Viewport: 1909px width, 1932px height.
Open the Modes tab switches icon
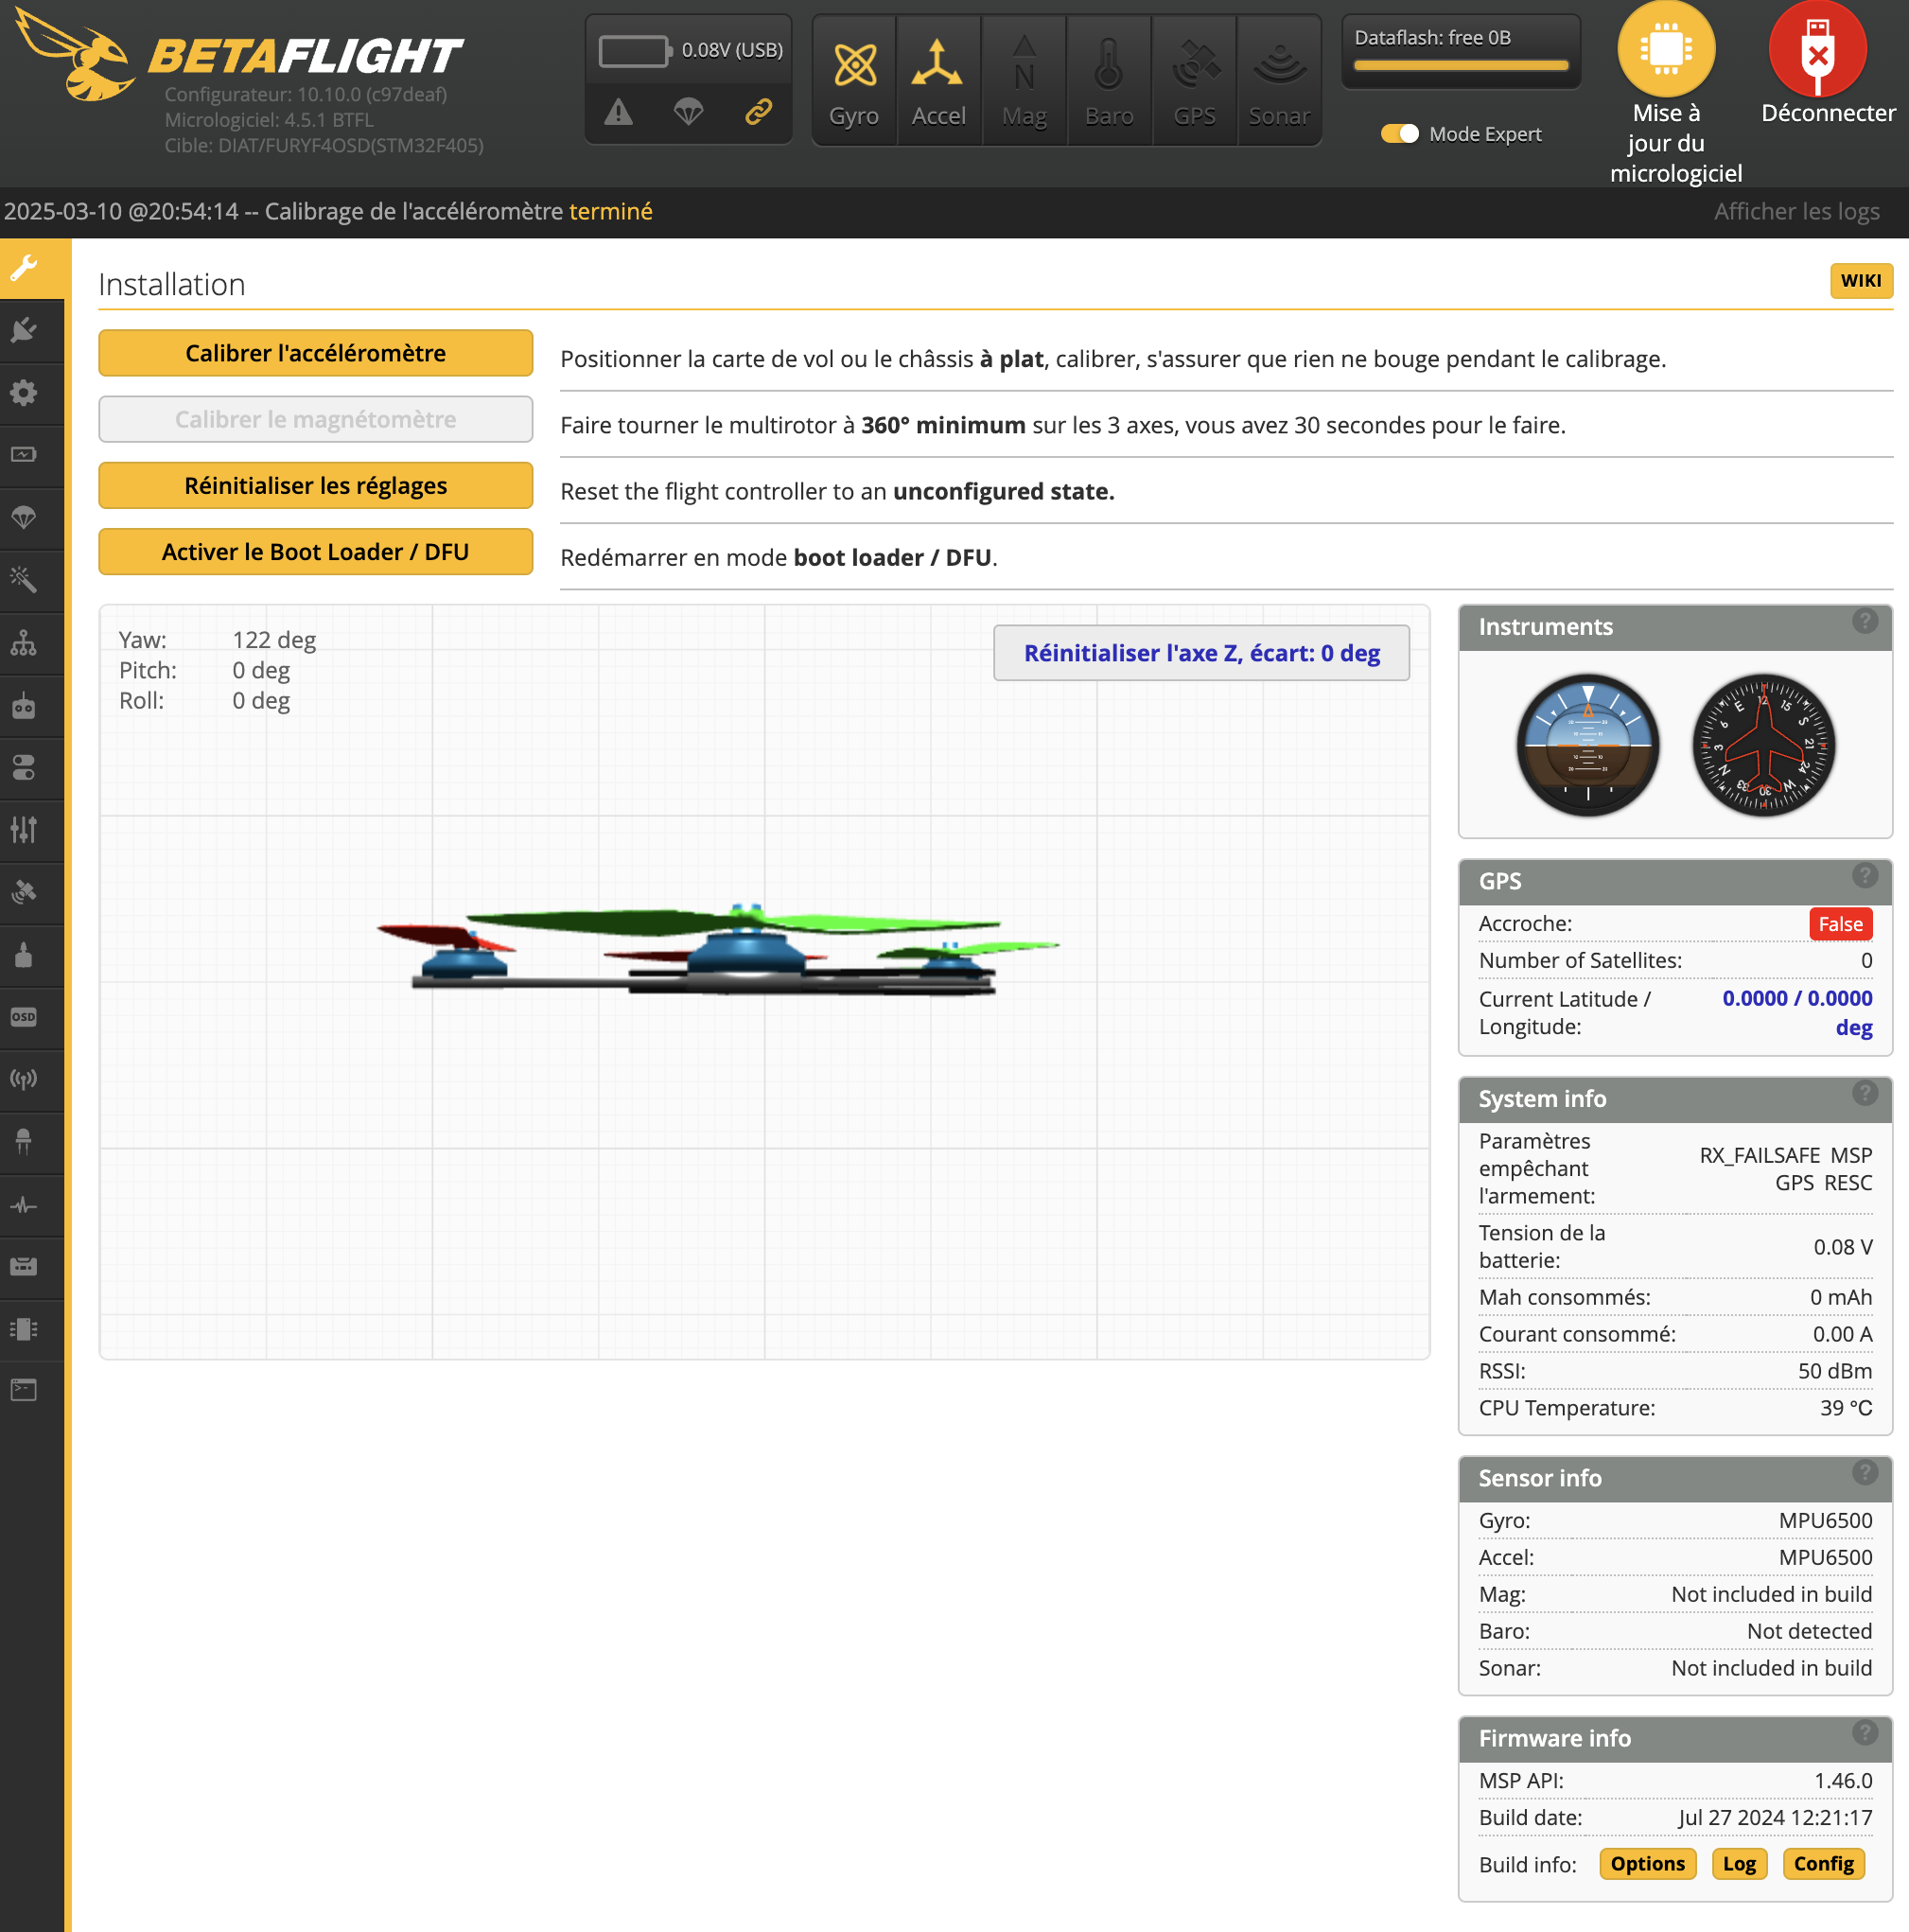click(x=24, y=768)
